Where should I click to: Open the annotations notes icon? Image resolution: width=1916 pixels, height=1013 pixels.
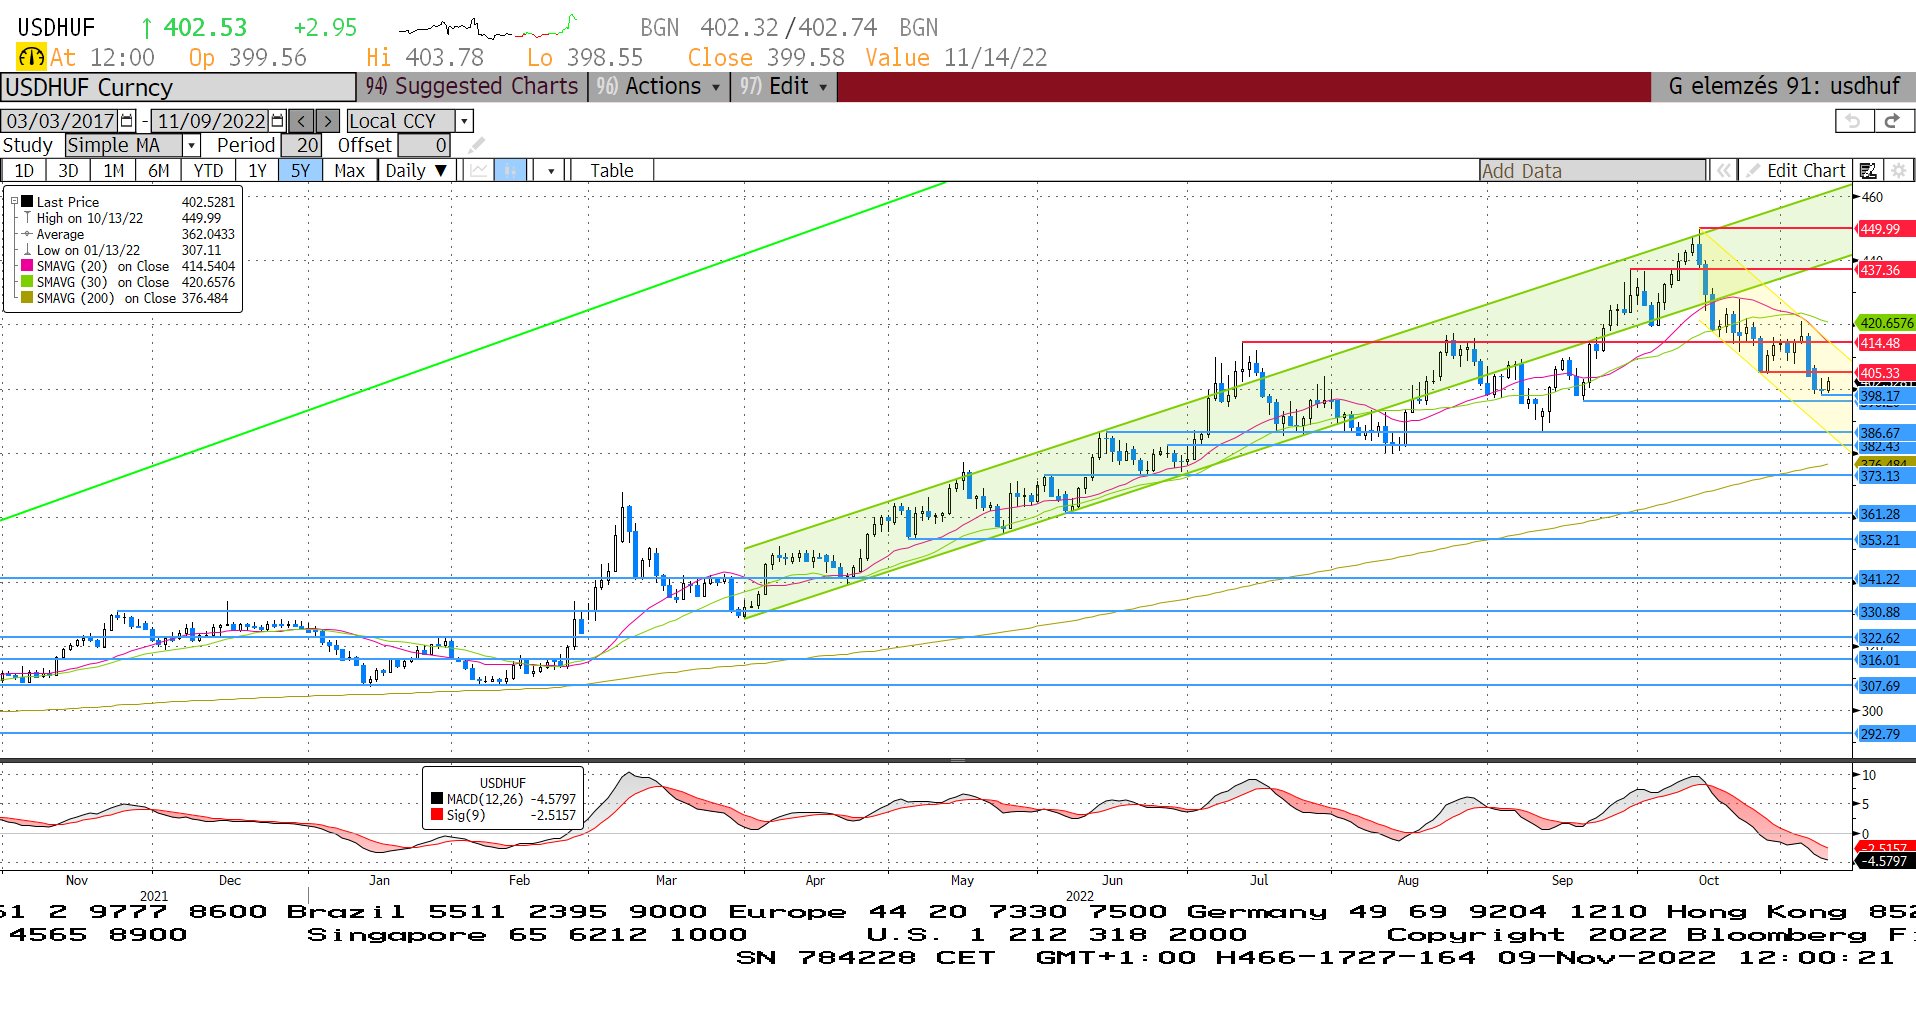(x=1868, y=171)
